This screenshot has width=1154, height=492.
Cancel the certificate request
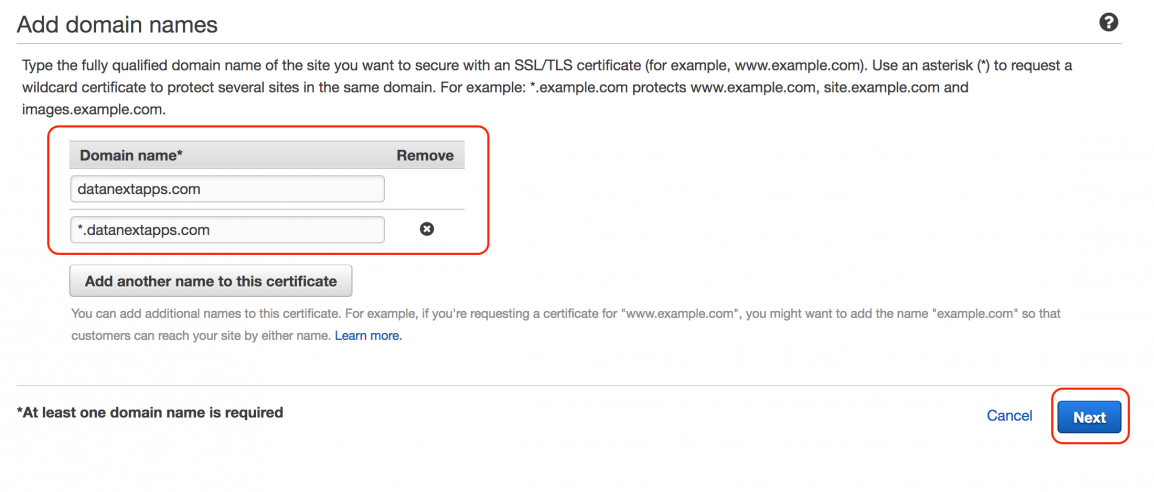1009,416
